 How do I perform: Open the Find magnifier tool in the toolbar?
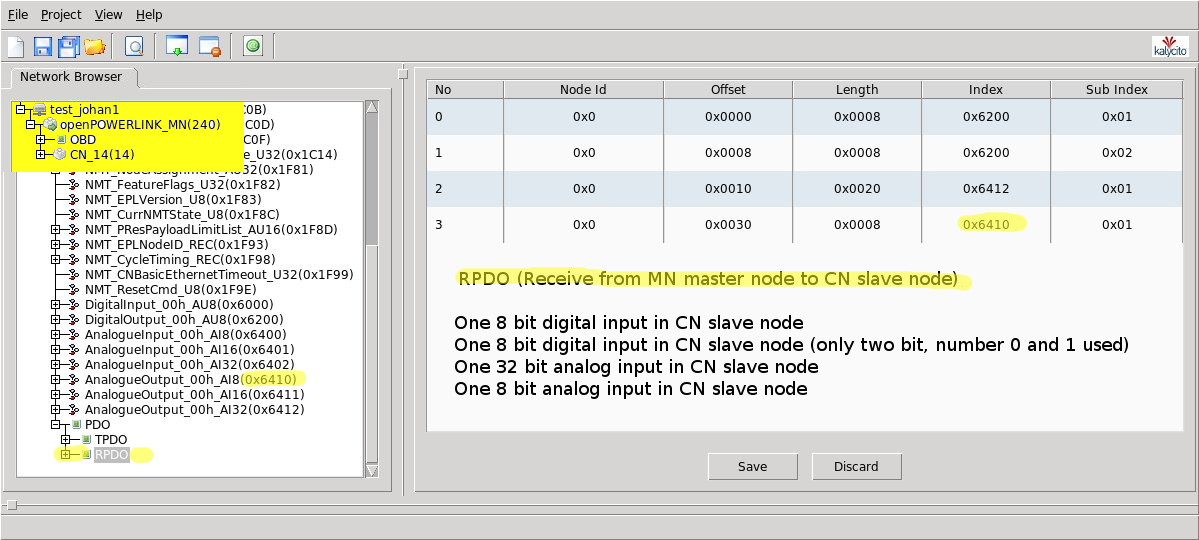[x=135, y=47]
